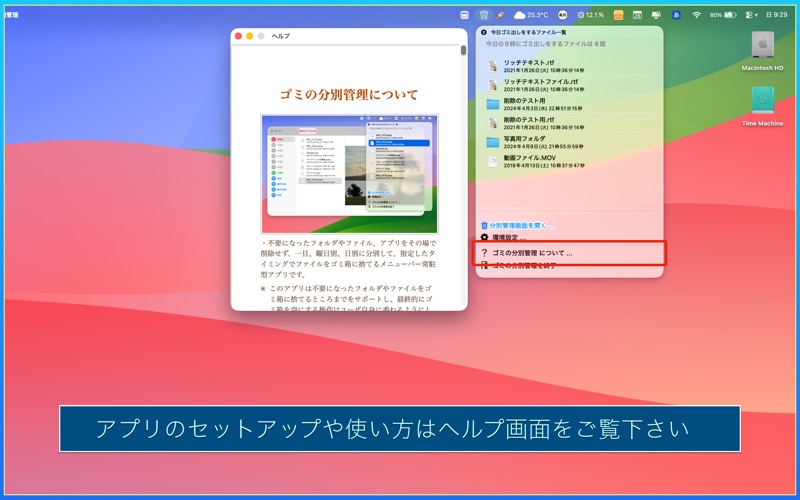Select the 削除のテスト用.rtf file row
Viewport: 800px width, 500px height.
(x=569, y=123)
